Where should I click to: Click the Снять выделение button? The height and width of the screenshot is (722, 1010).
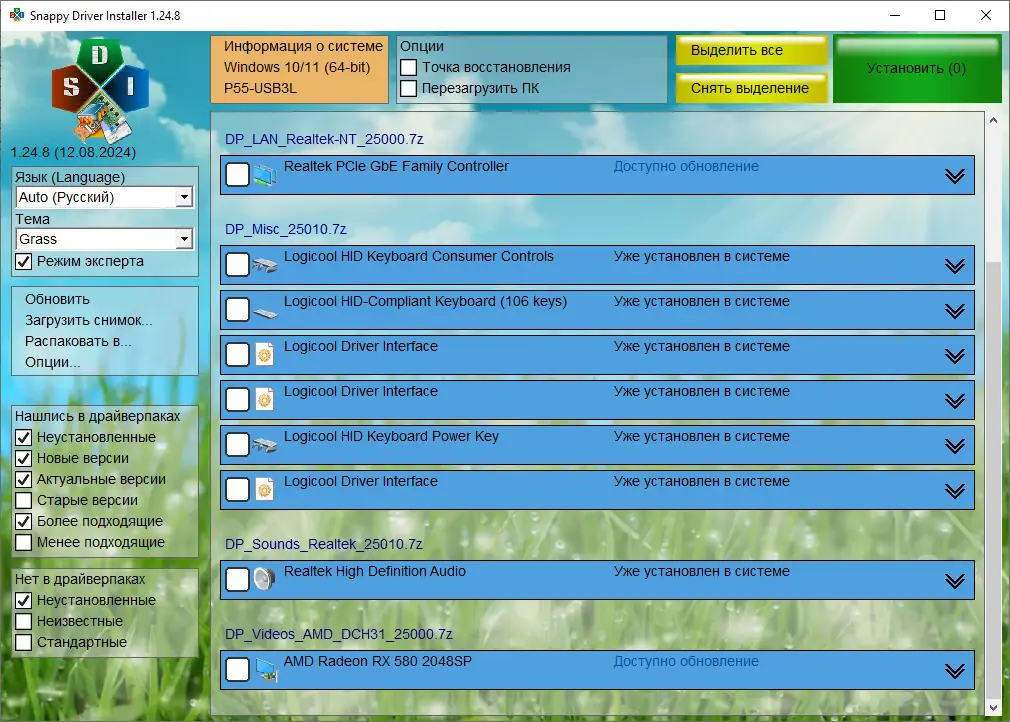click(751, 88)
